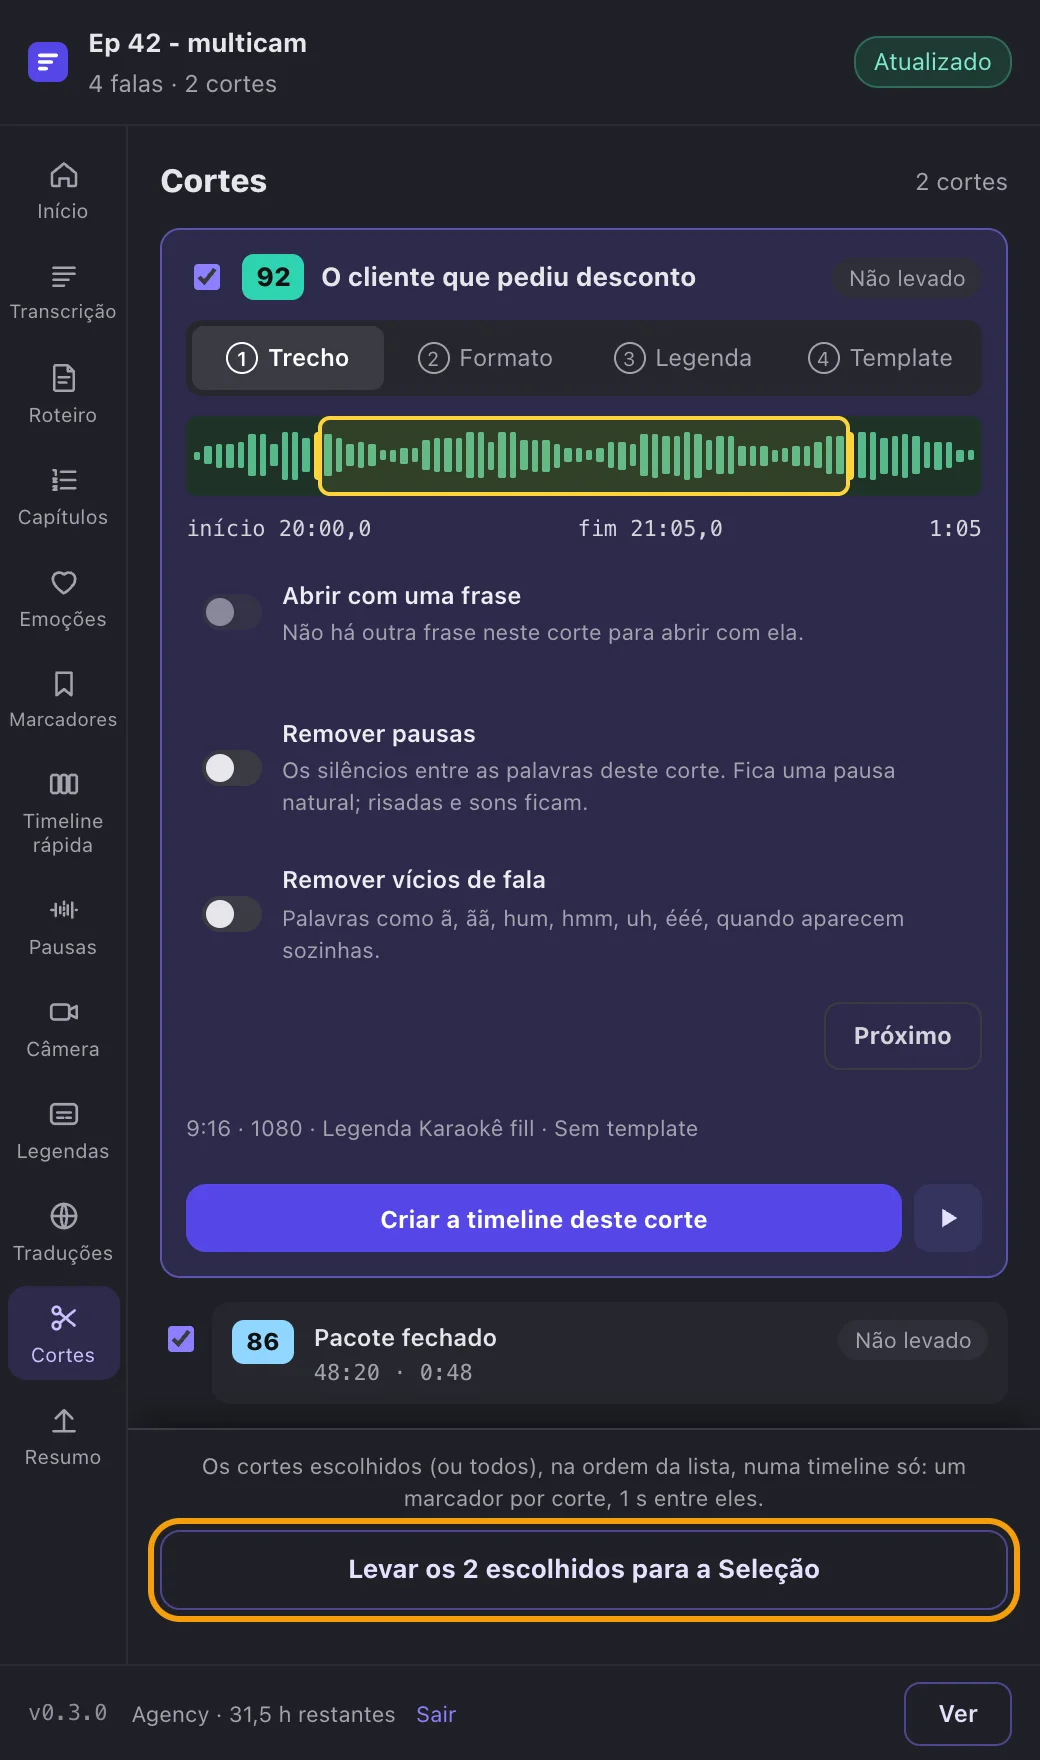Click the right trim handle on waveform
This screenshot has width=1040, height=1760.
pyautogui.click(x=848, y=456)
